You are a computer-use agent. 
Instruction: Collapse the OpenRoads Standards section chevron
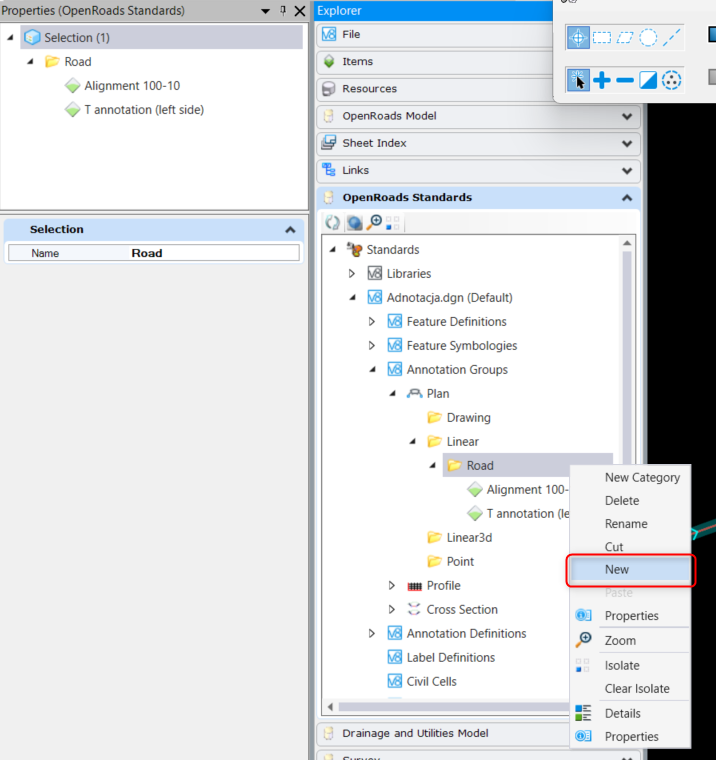(627, 198)
